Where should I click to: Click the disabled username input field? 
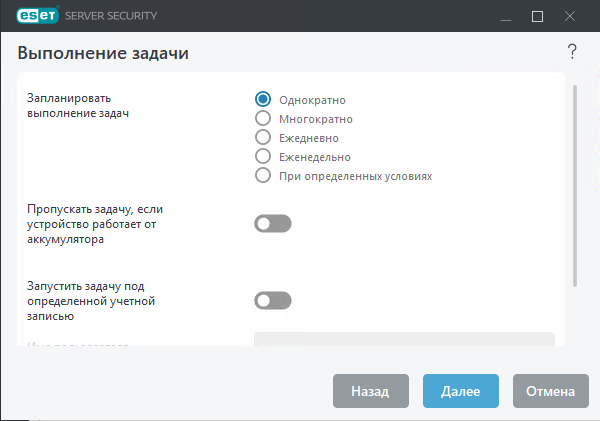[404, 339]
